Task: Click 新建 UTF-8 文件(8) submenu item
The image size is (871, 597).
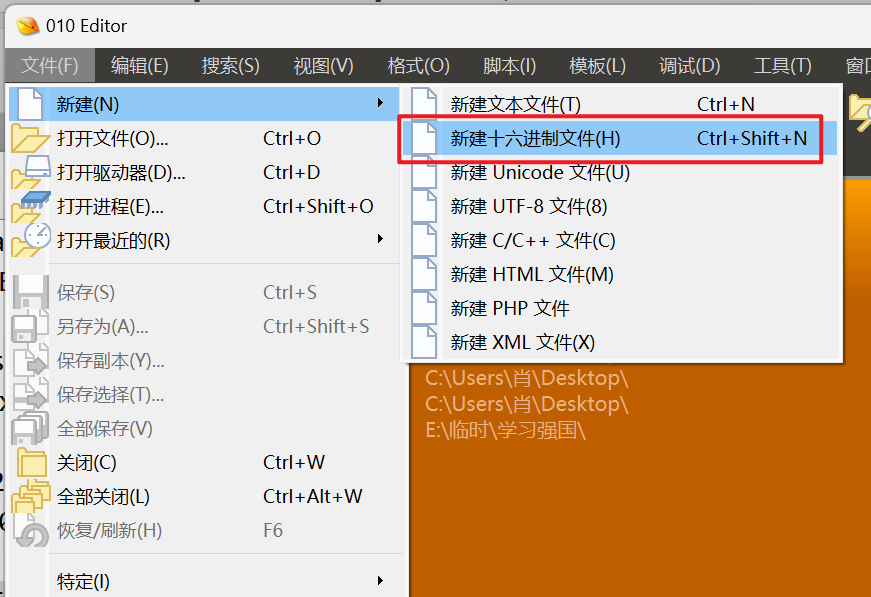Action: point(621,207)
